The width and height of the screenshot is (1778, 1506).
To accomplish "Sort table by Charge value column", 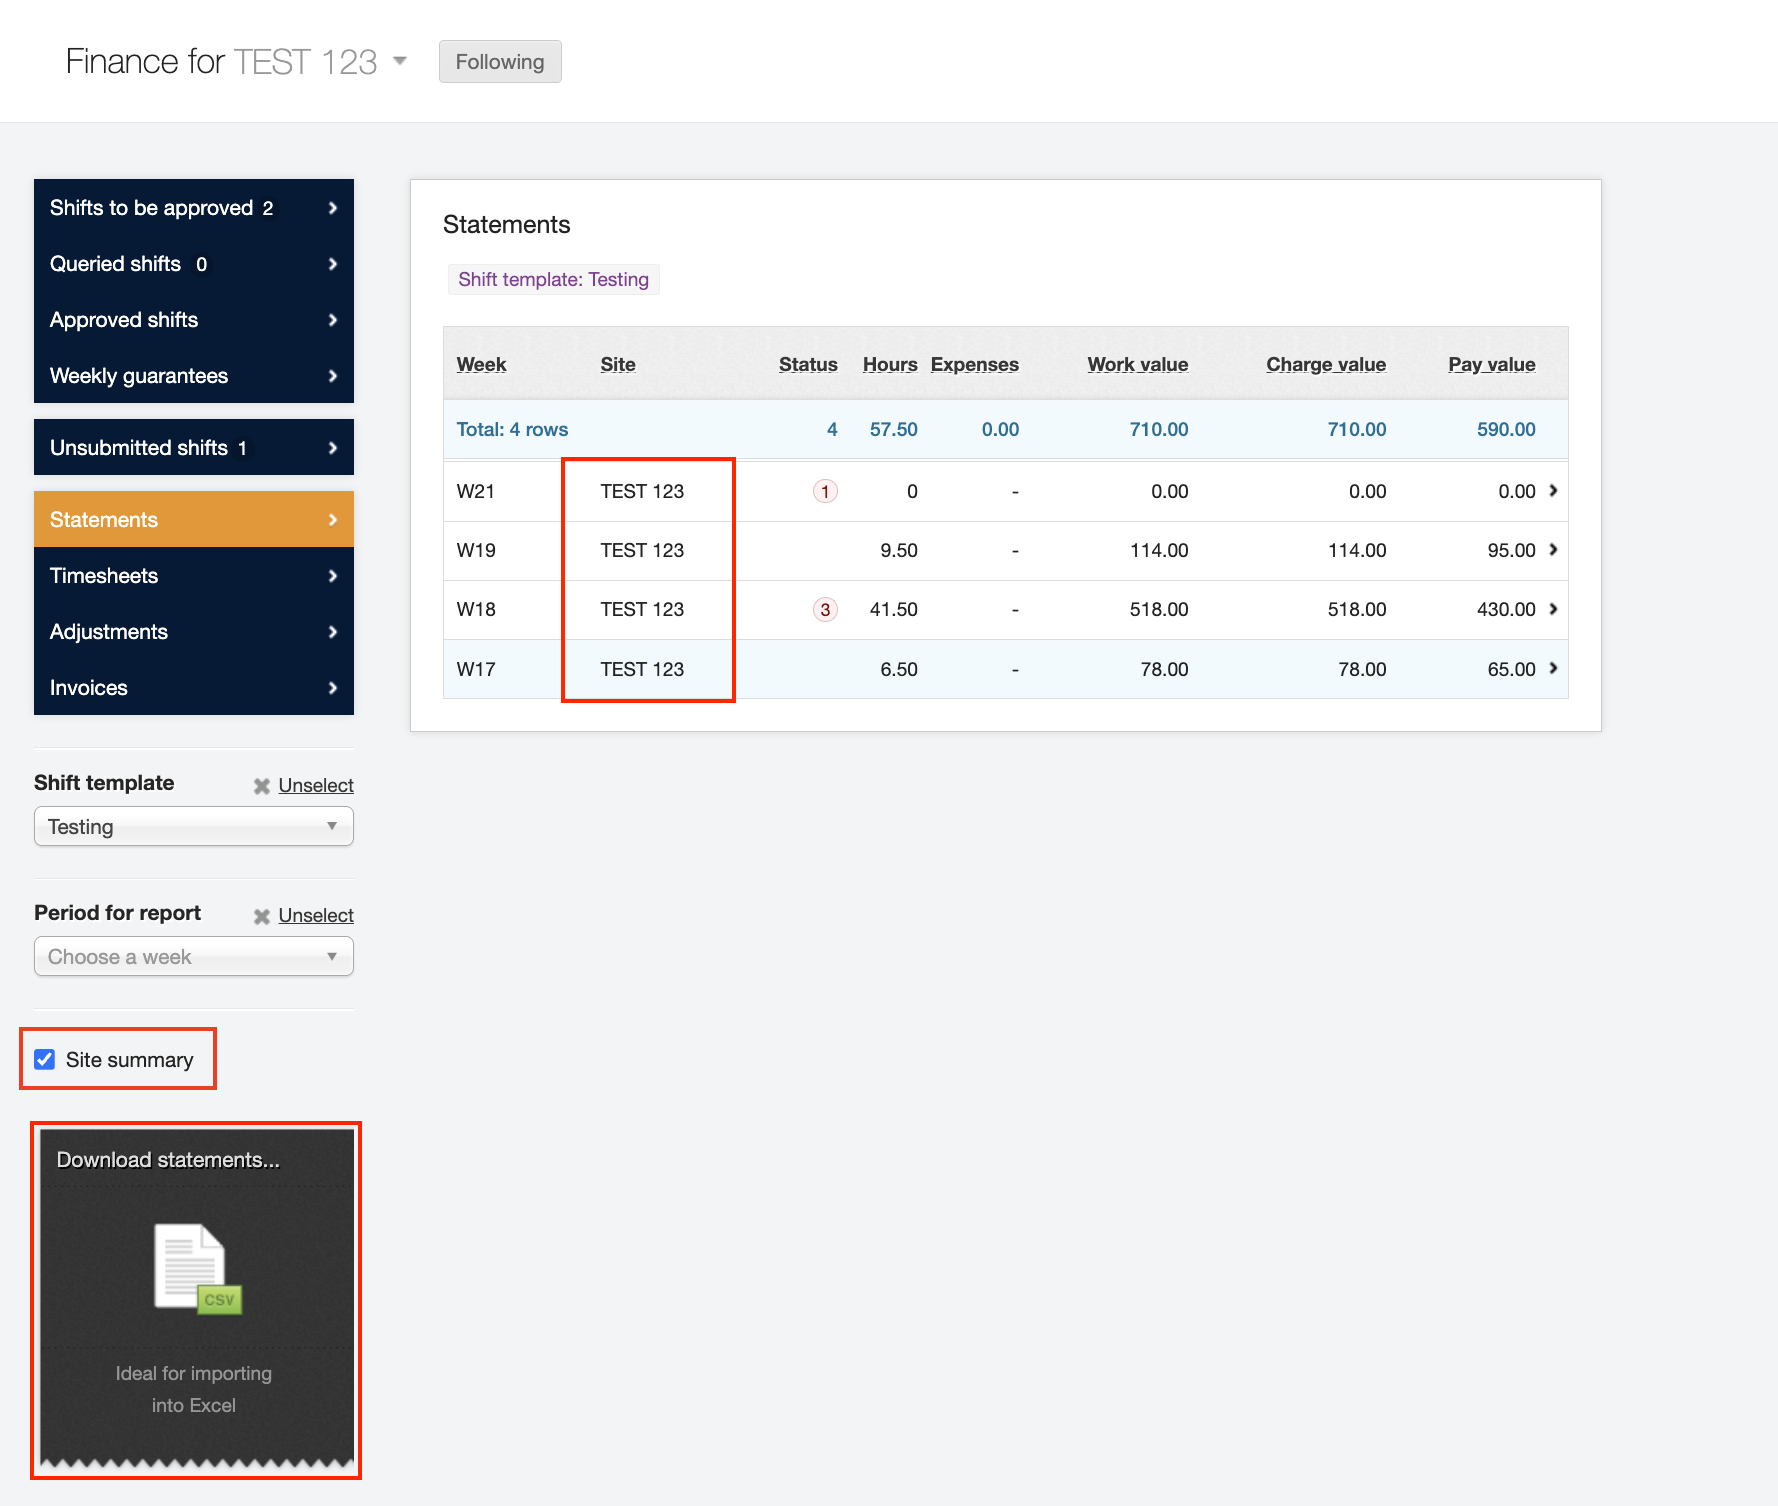I will [x=1325, y=365].
